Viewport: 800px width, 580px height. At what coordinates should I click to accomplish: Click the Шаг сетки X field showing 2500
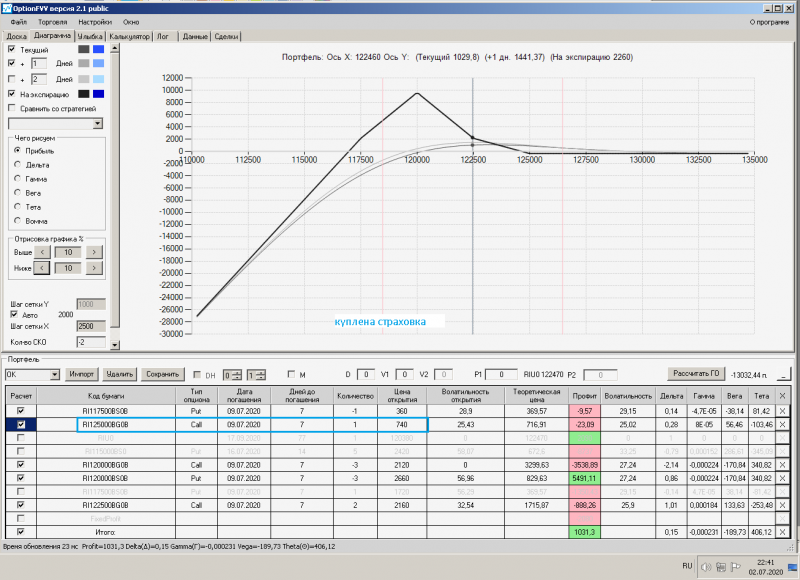point(91,326)
